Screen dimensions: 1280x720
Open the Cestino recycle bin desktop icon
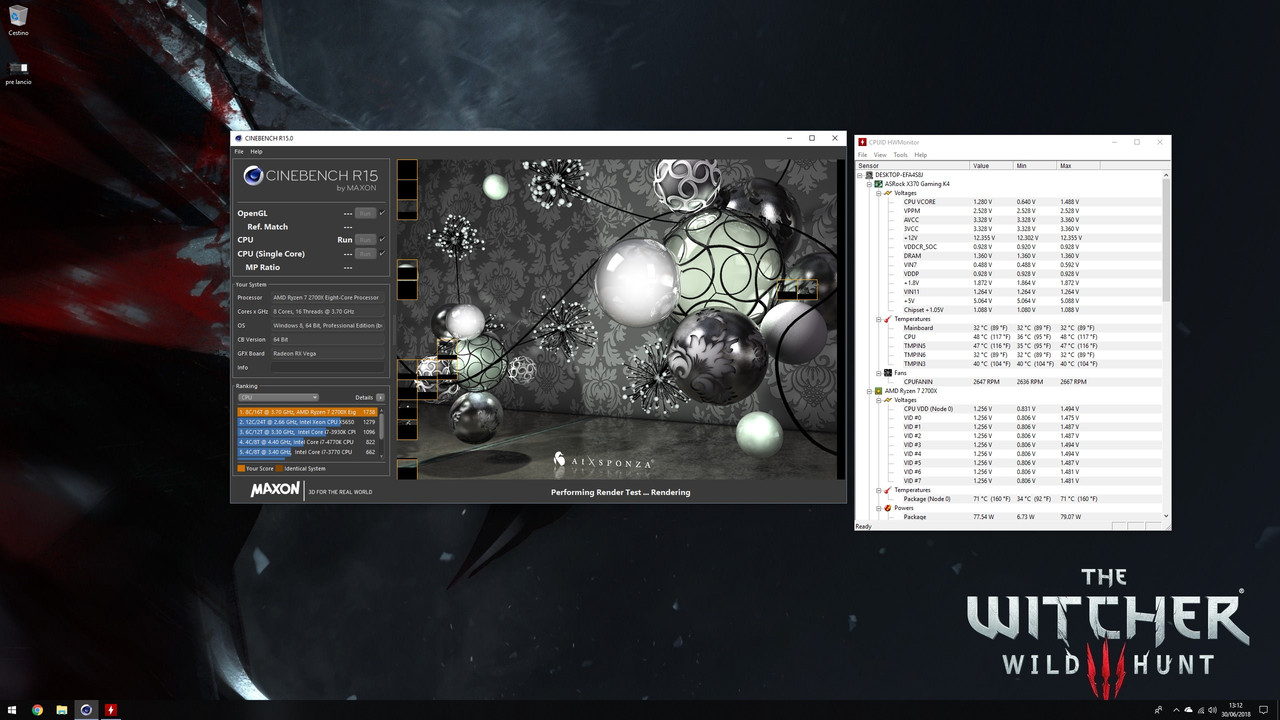click(x=18, y=20)
